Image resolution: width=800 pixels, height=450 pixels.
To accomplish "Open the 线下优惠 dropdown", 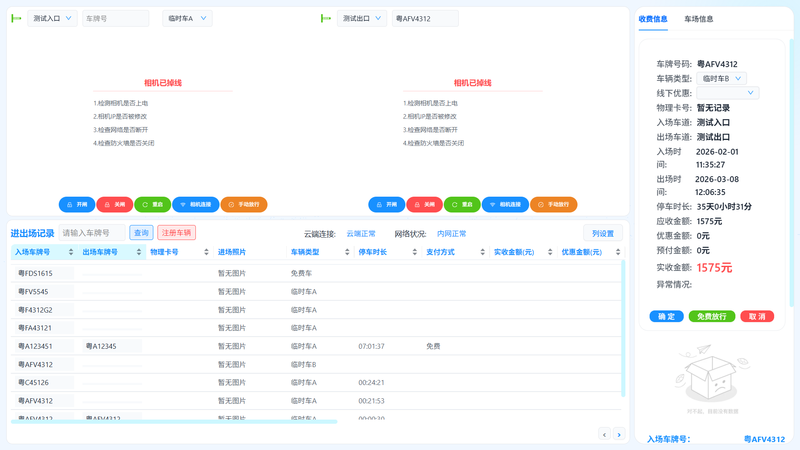I will tap(728, 93).
